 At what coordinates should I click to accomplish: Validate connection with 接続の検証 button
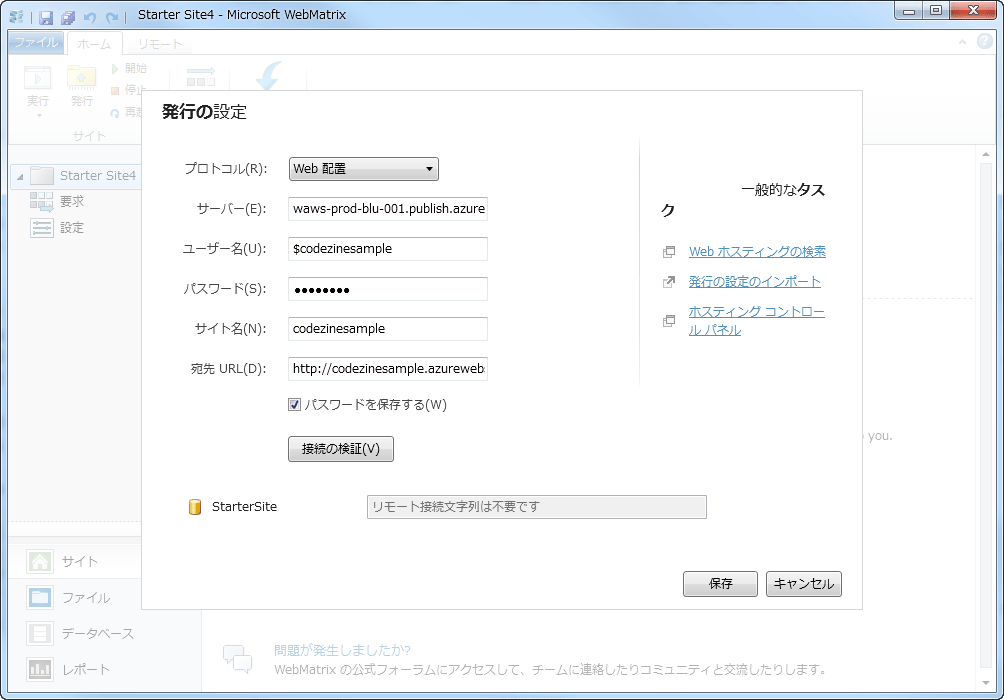tap(341, 449)
